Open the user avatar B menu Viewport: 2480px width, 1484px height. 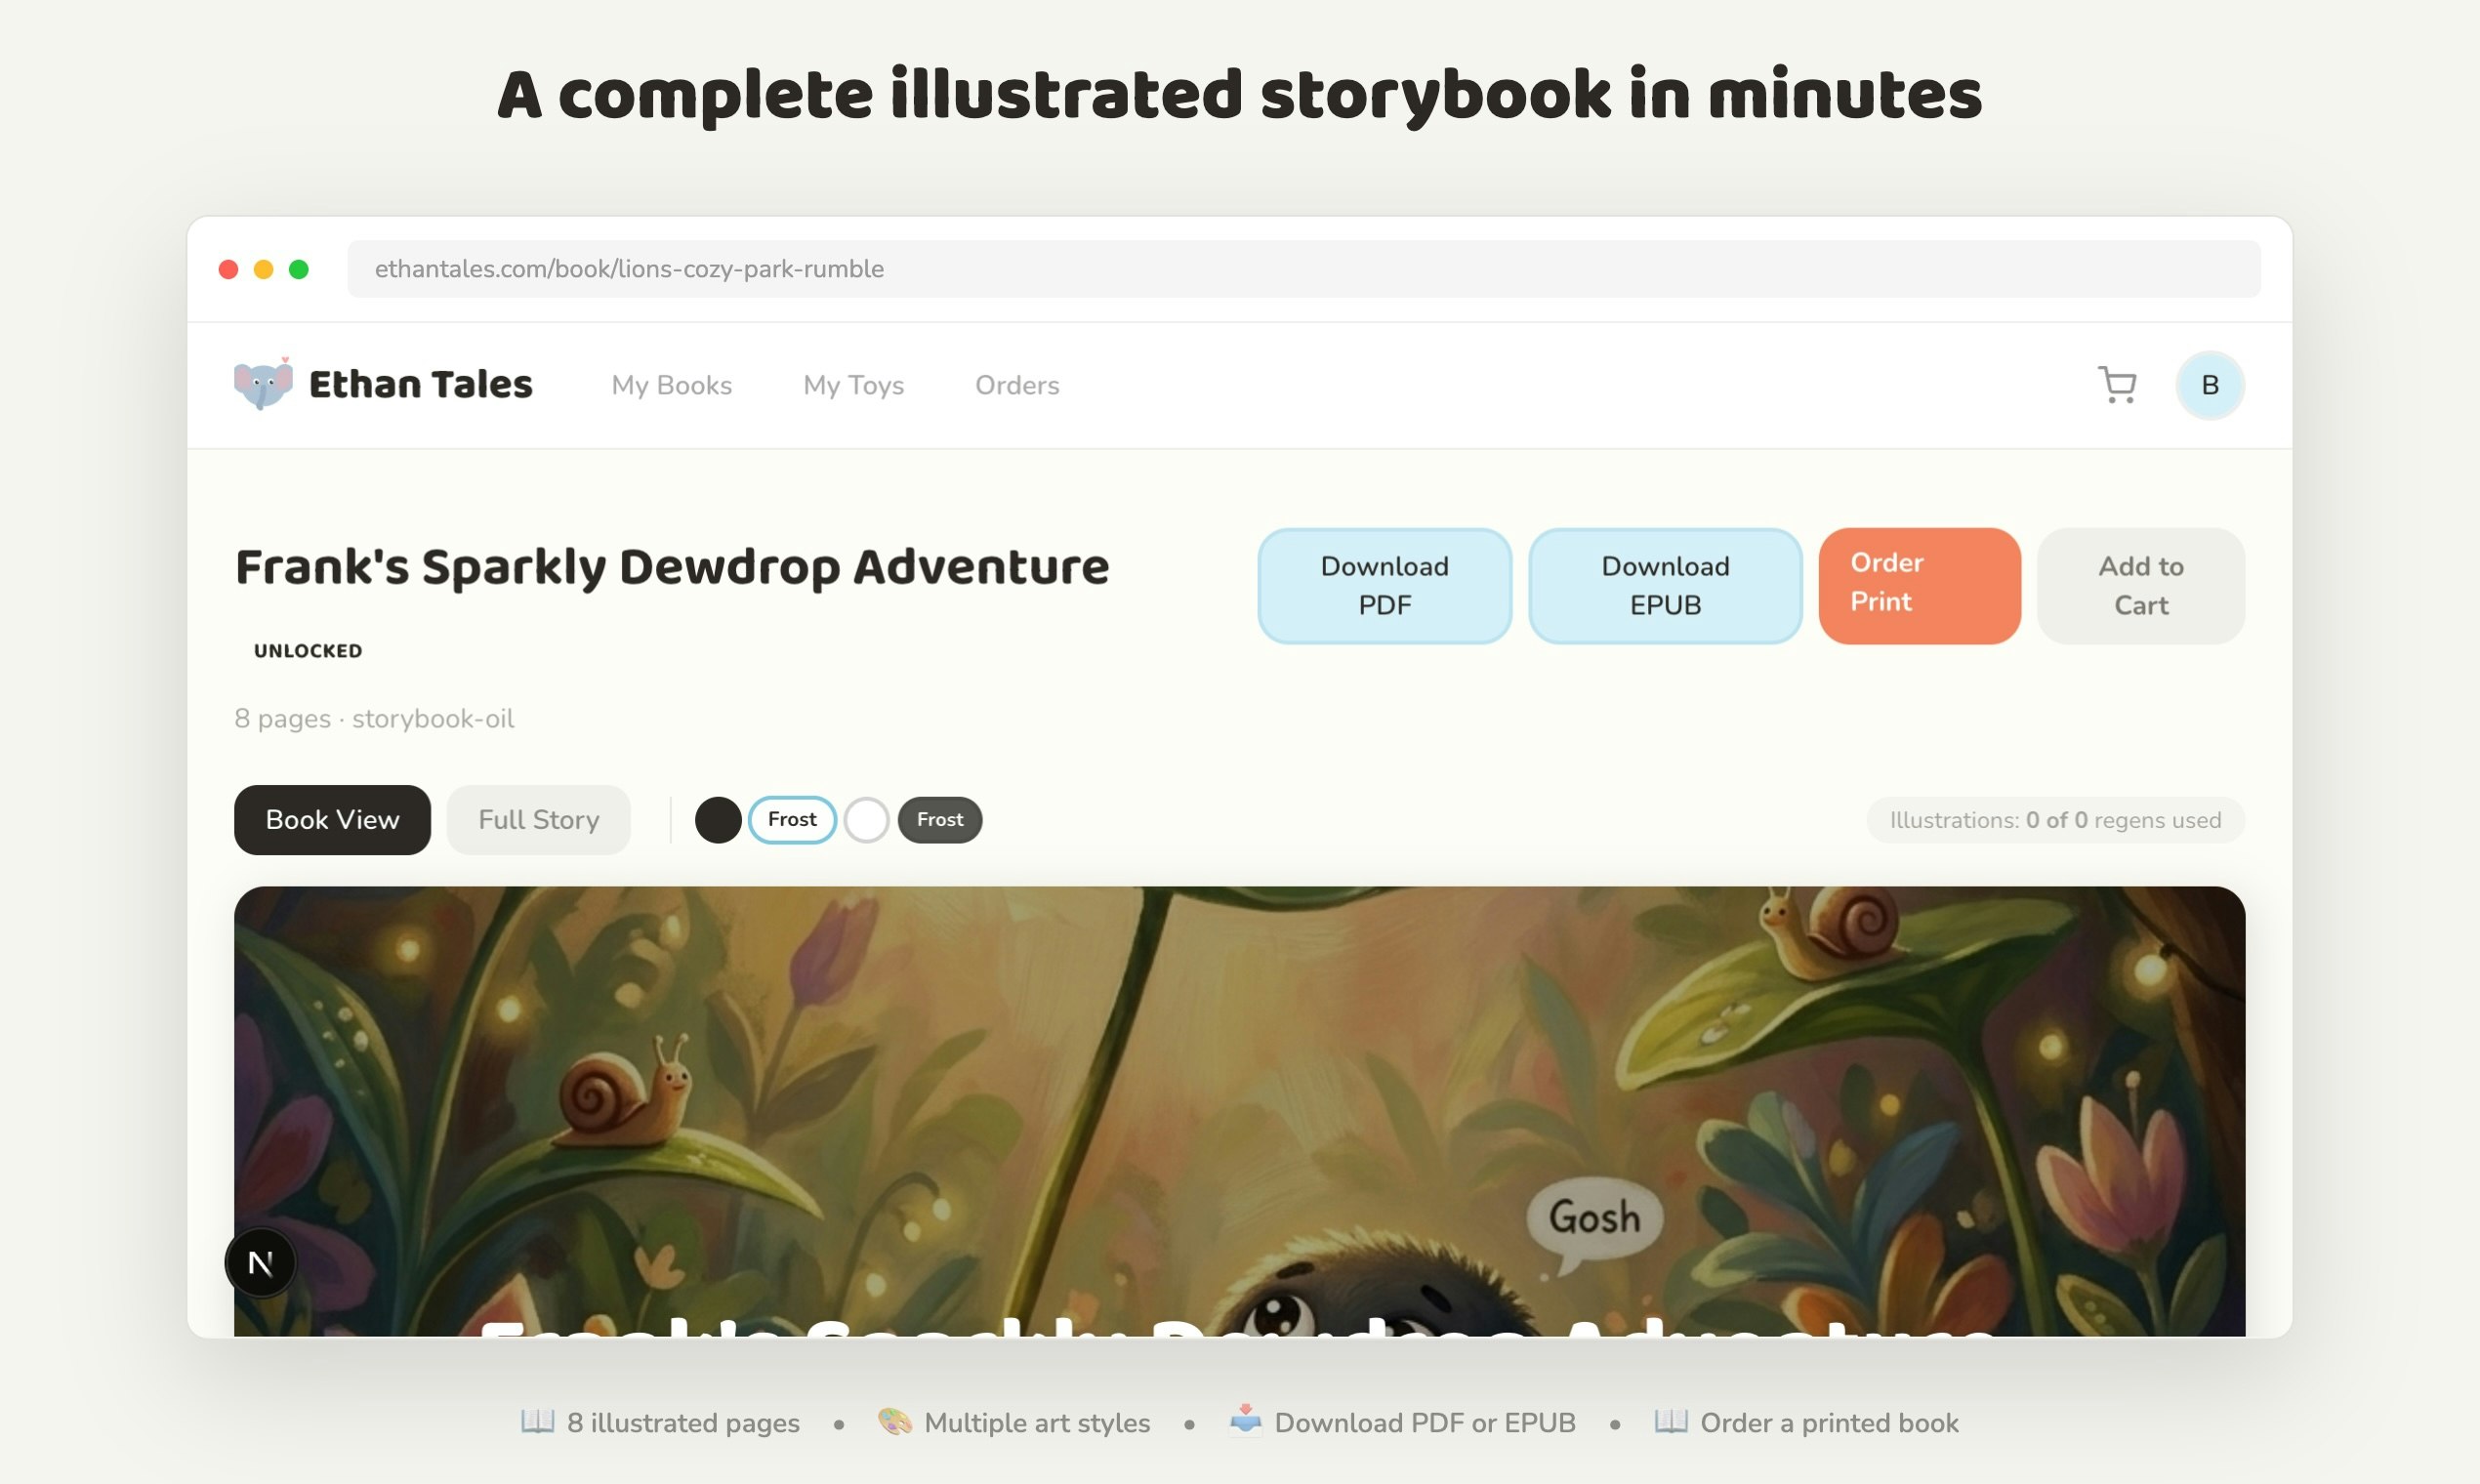pyautogui.click(x=2210, y=385)
